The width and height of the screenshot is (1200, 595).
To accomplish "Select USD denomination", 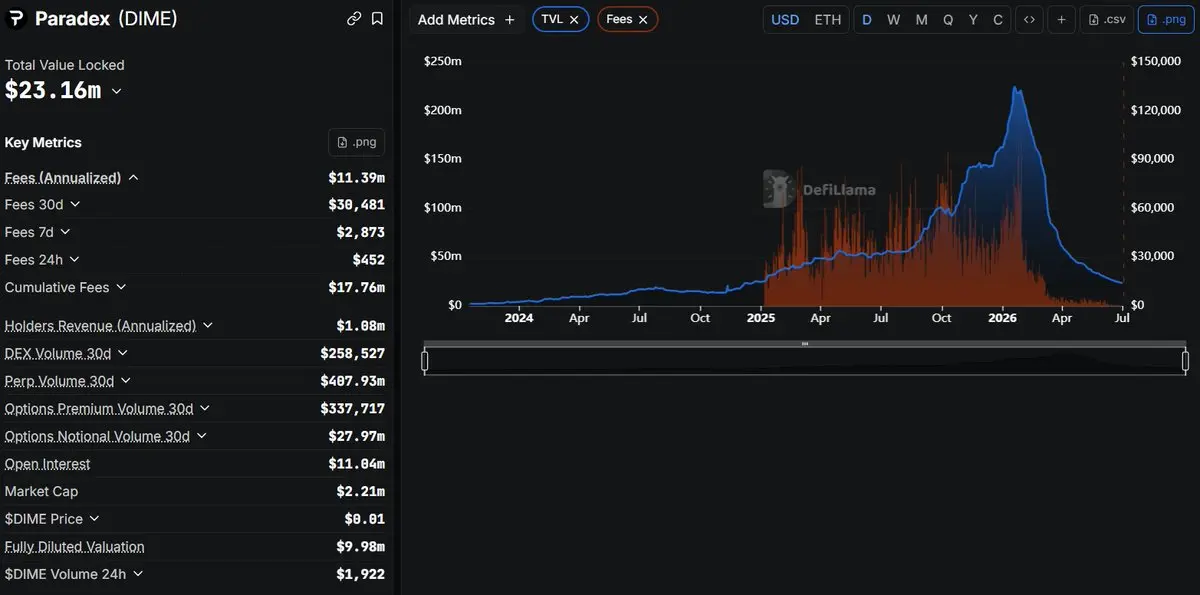I will pos(785,20).
